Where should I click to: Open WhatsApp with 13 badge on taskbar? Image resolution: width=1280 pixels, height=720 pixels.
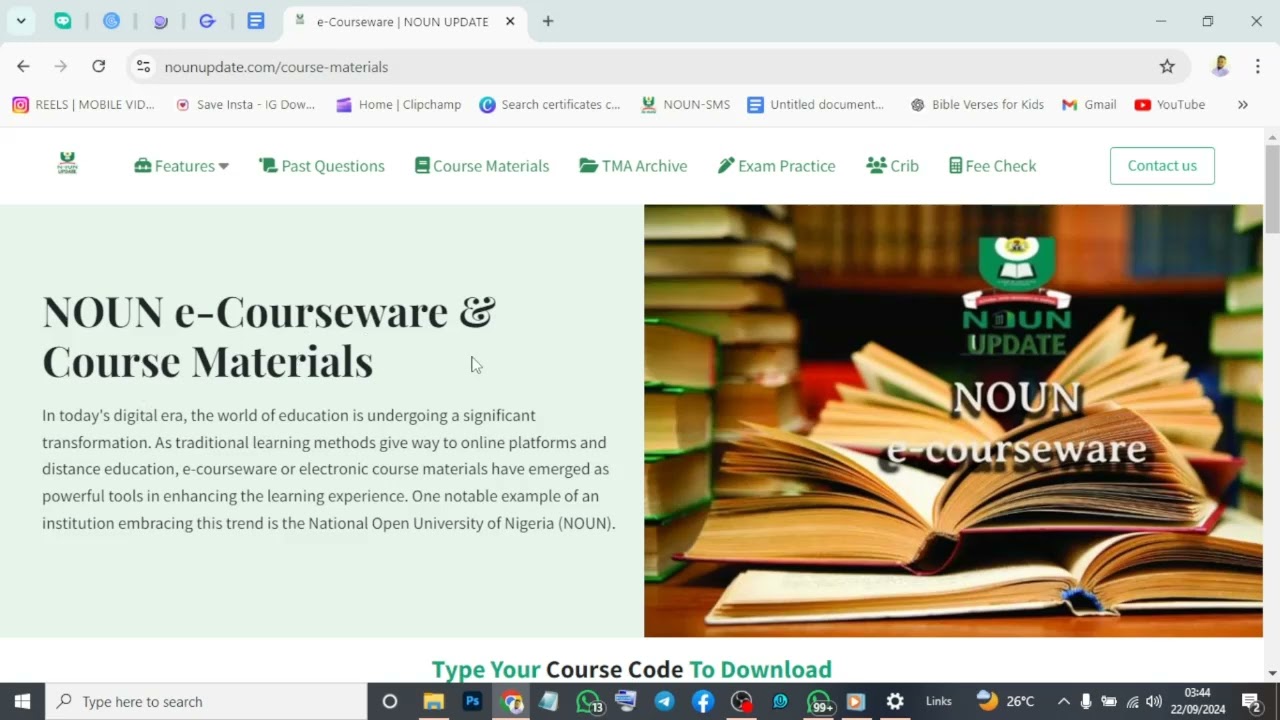590,702
